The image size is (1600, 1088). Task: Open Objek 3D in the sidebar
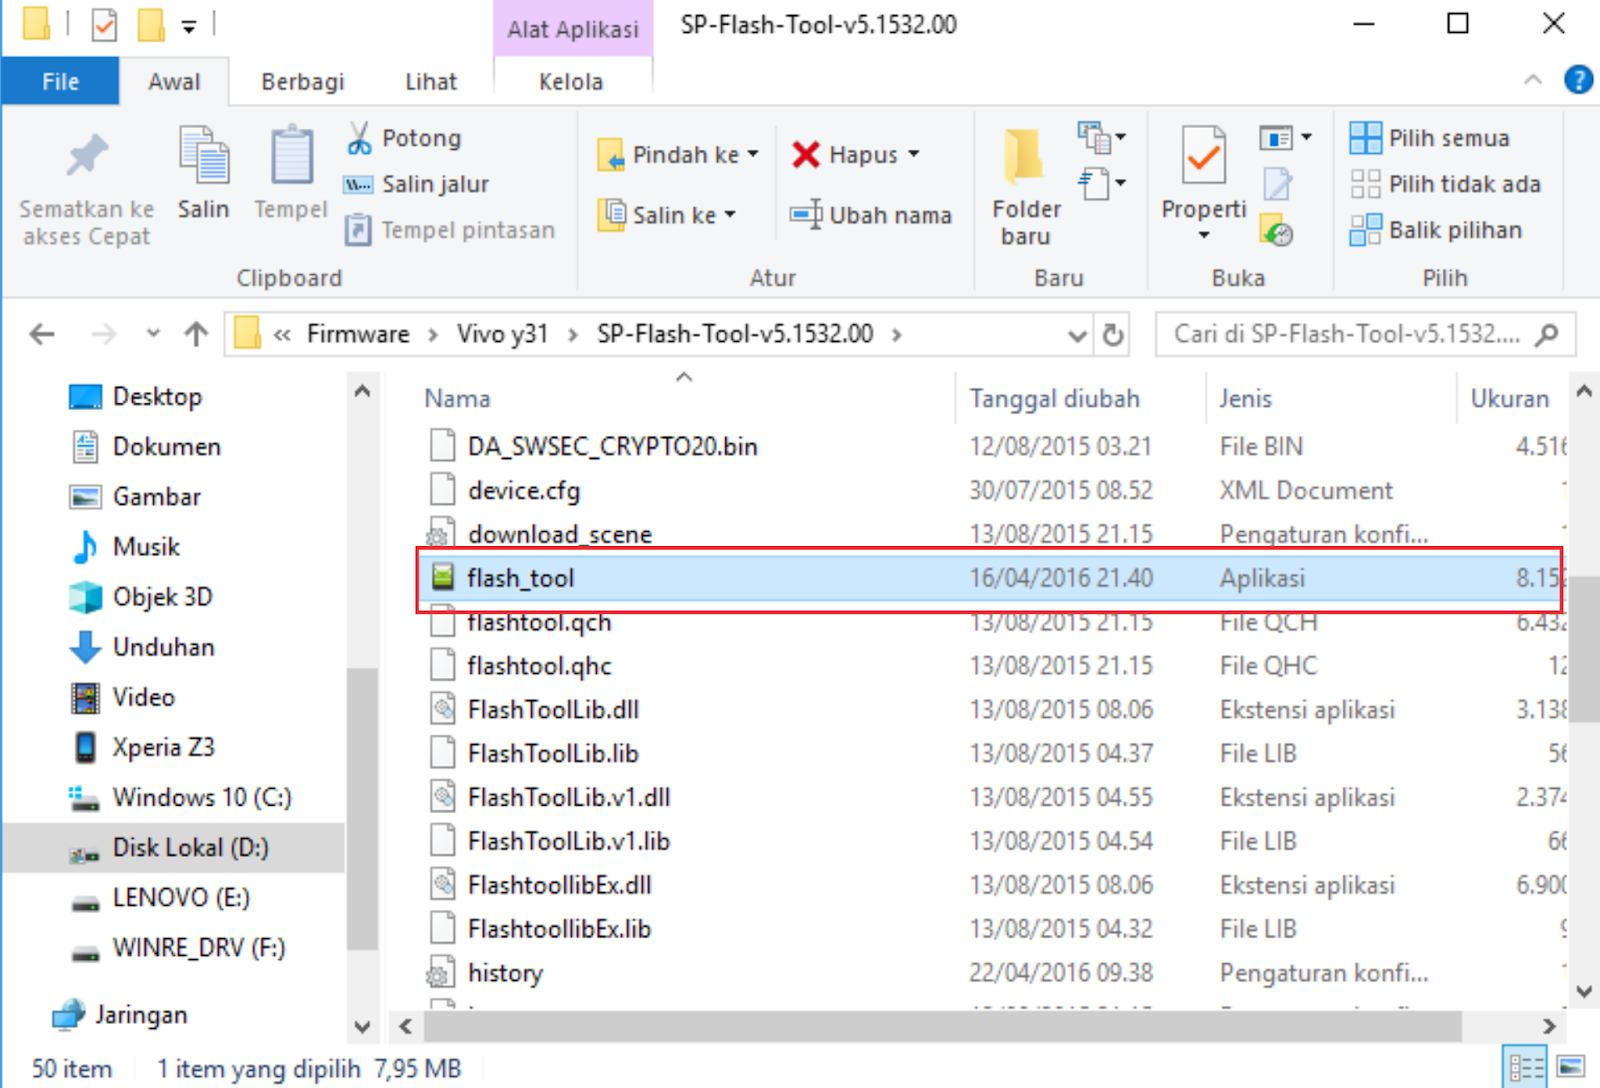pyautogui.click(x=141, y=597)
